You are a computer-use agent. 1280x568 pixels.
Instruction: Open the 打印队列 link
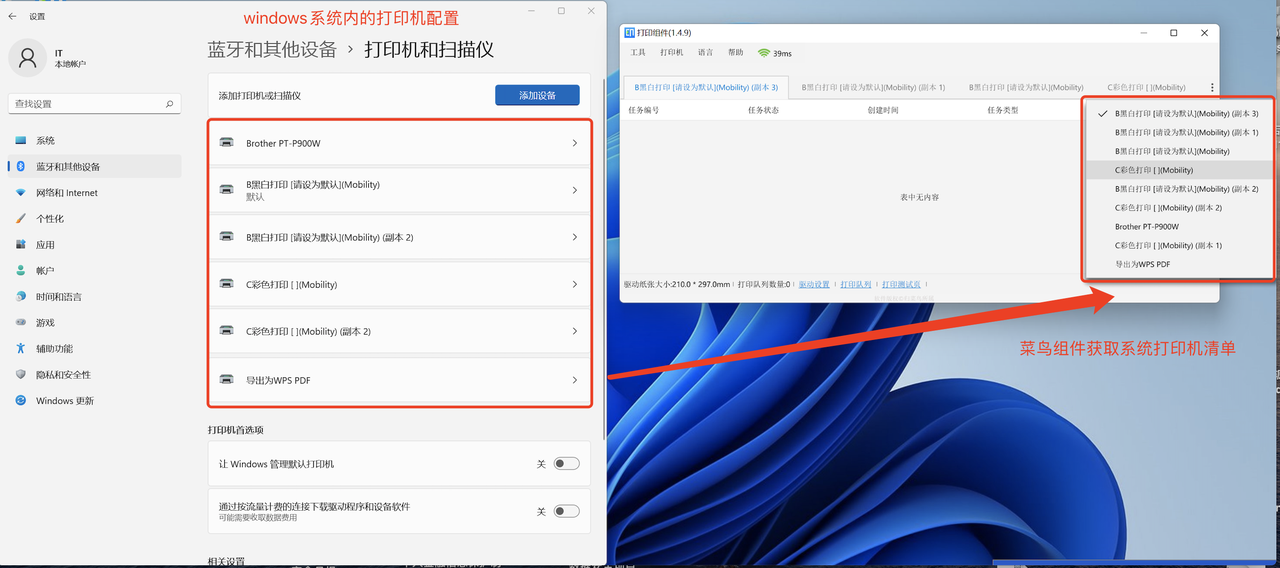(x=856, y=285)
